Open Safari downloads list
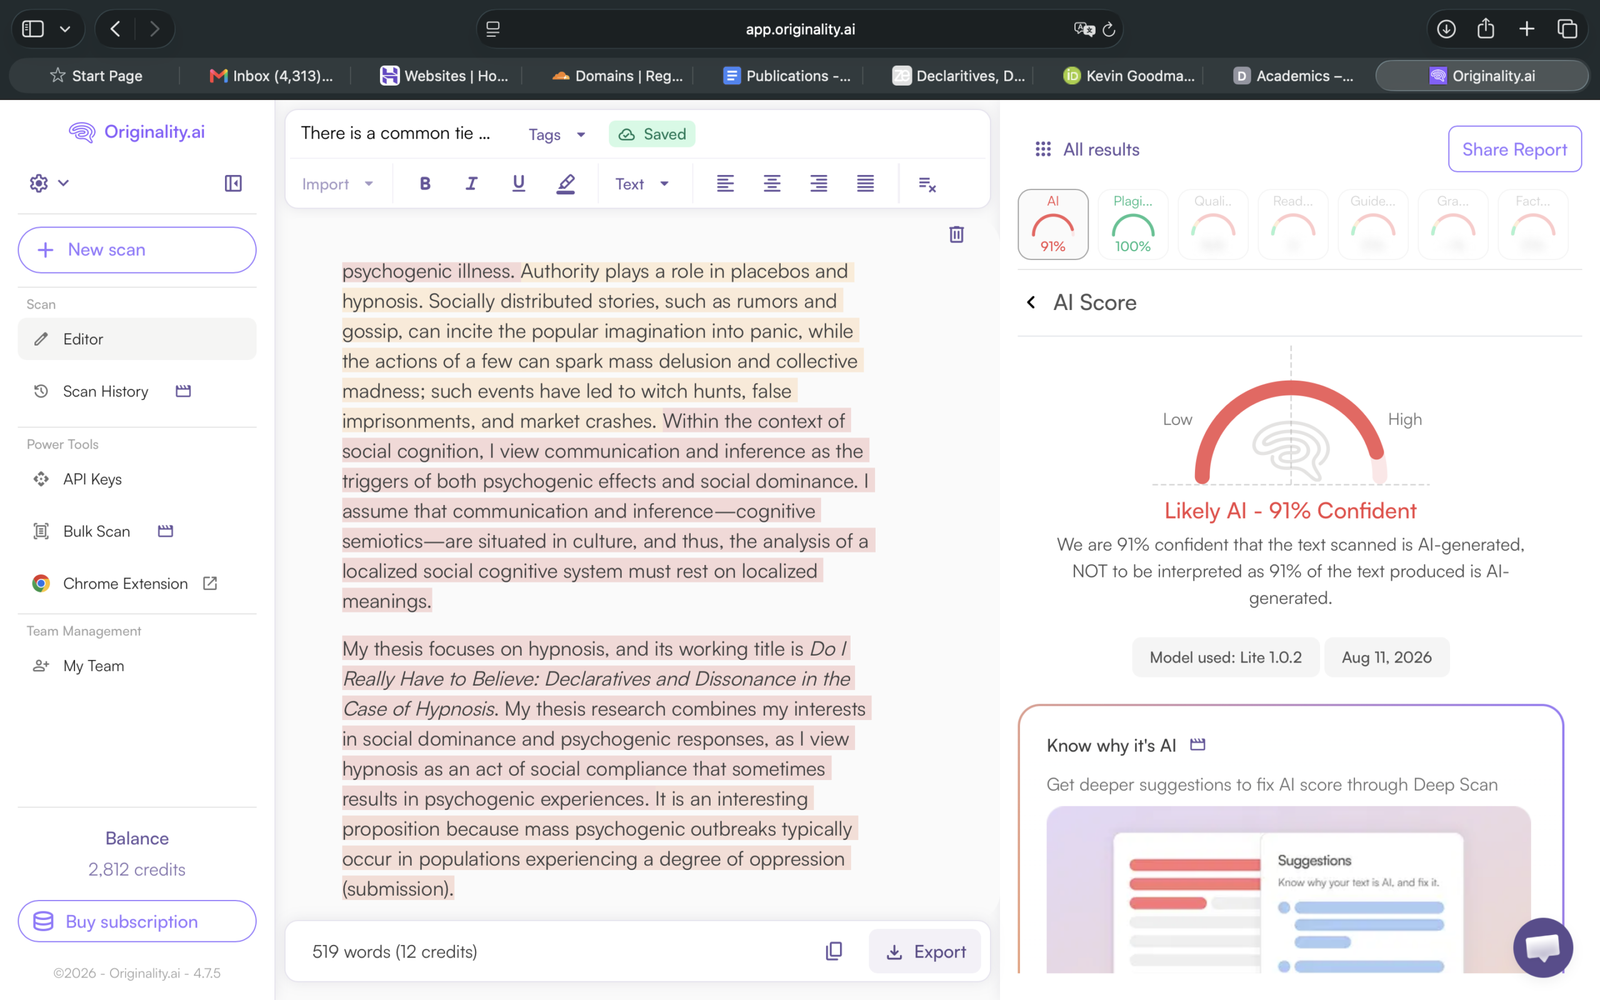 pos(1446,29)
